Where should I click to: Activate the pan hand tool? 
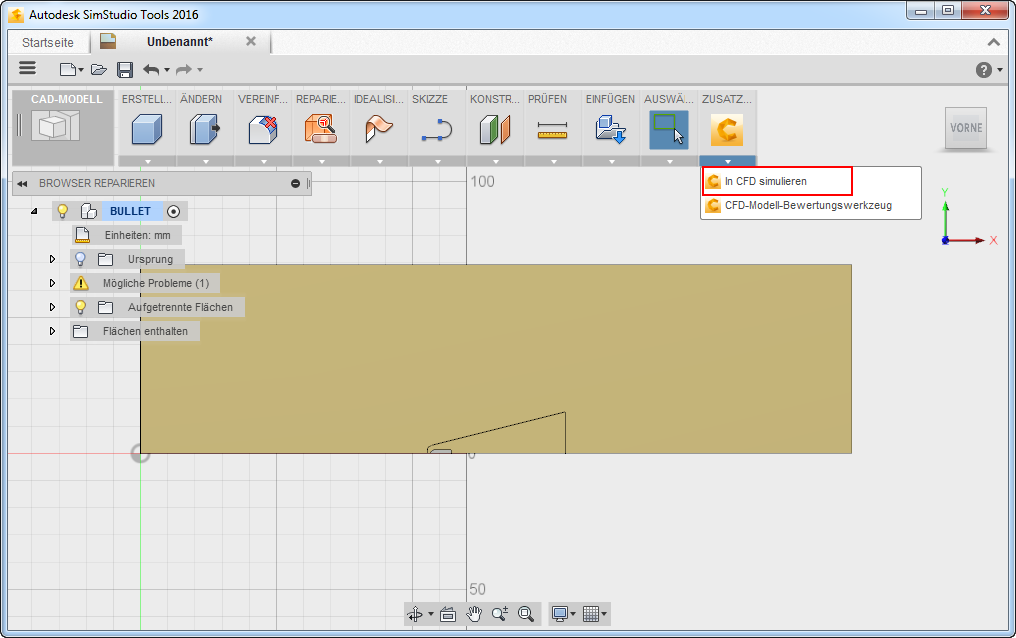tap(474, 613)
